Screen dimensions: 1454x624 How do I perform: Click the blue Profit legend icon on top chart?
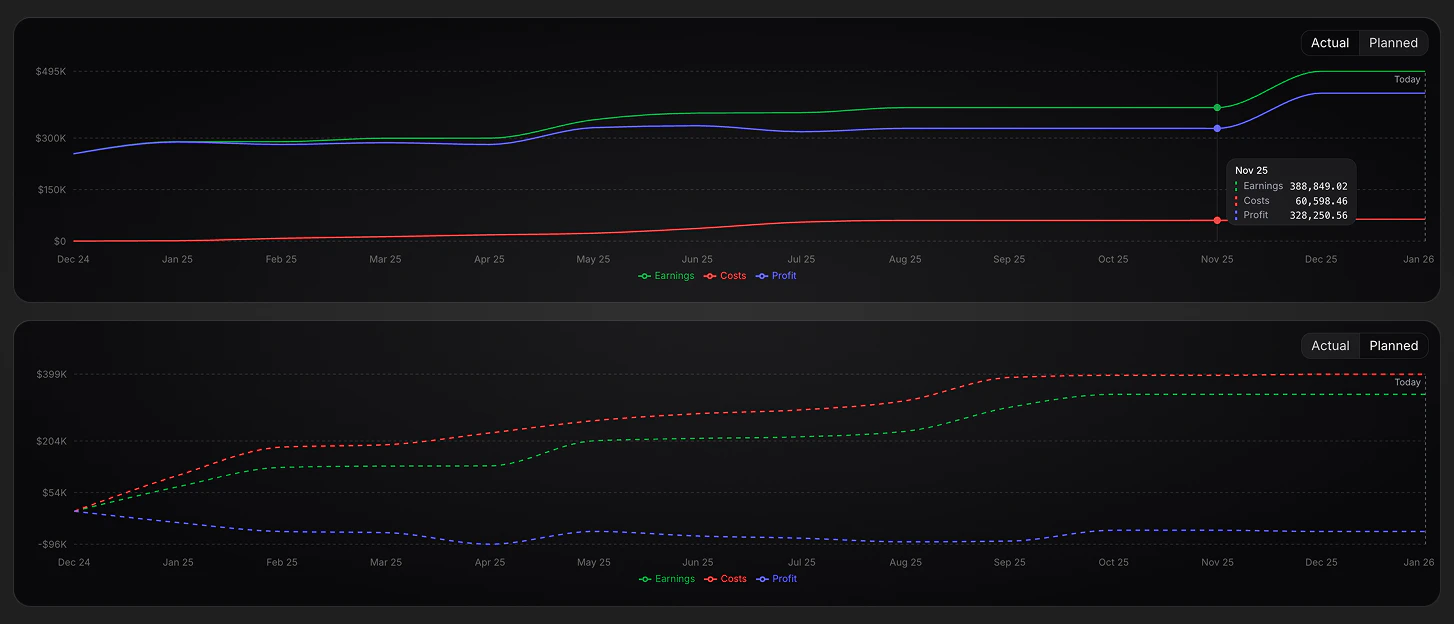[762, 275]
